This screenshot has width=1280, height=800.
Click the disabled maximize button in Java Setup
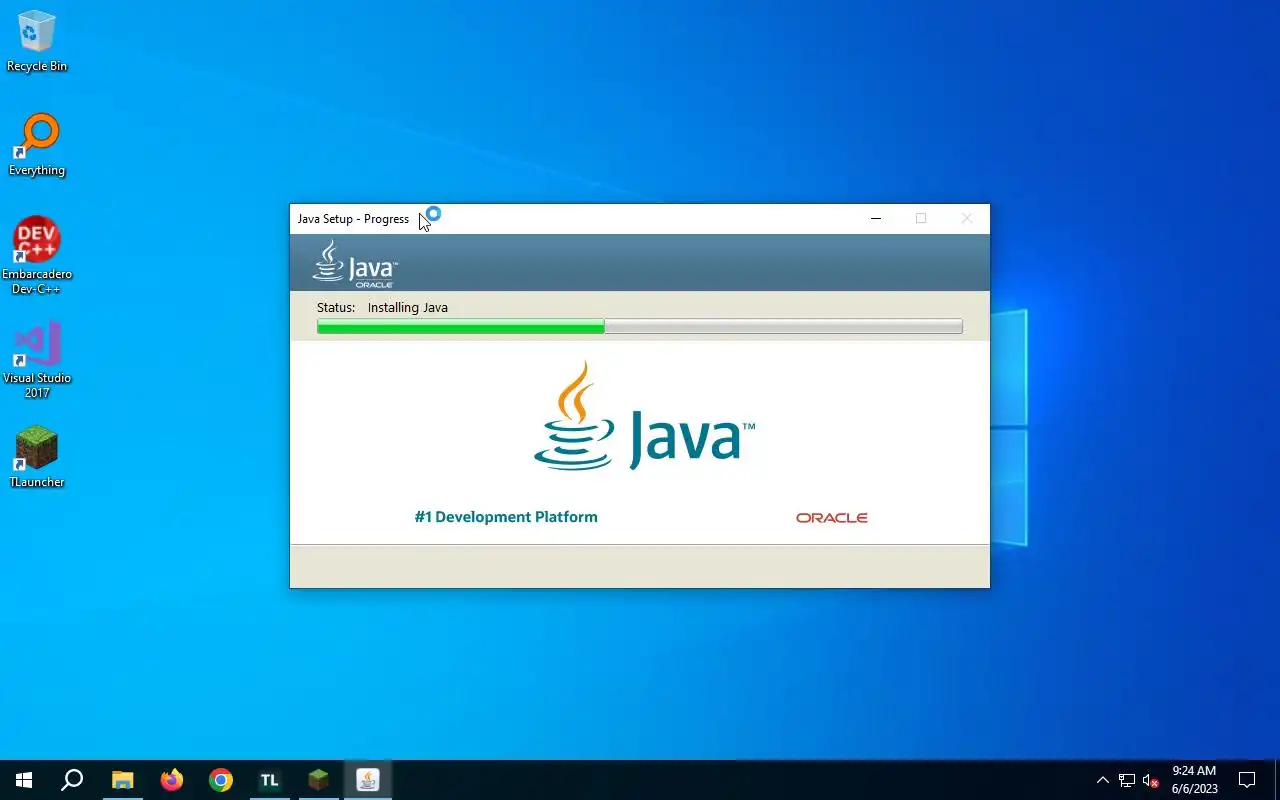click(x=921, y=219)
